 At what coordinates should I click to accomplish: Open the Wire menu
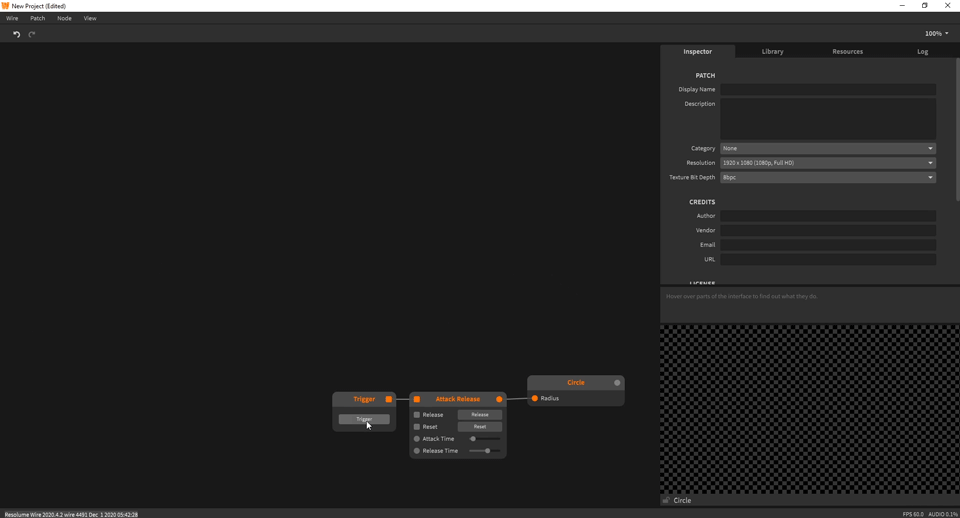[x=12, y=18]
